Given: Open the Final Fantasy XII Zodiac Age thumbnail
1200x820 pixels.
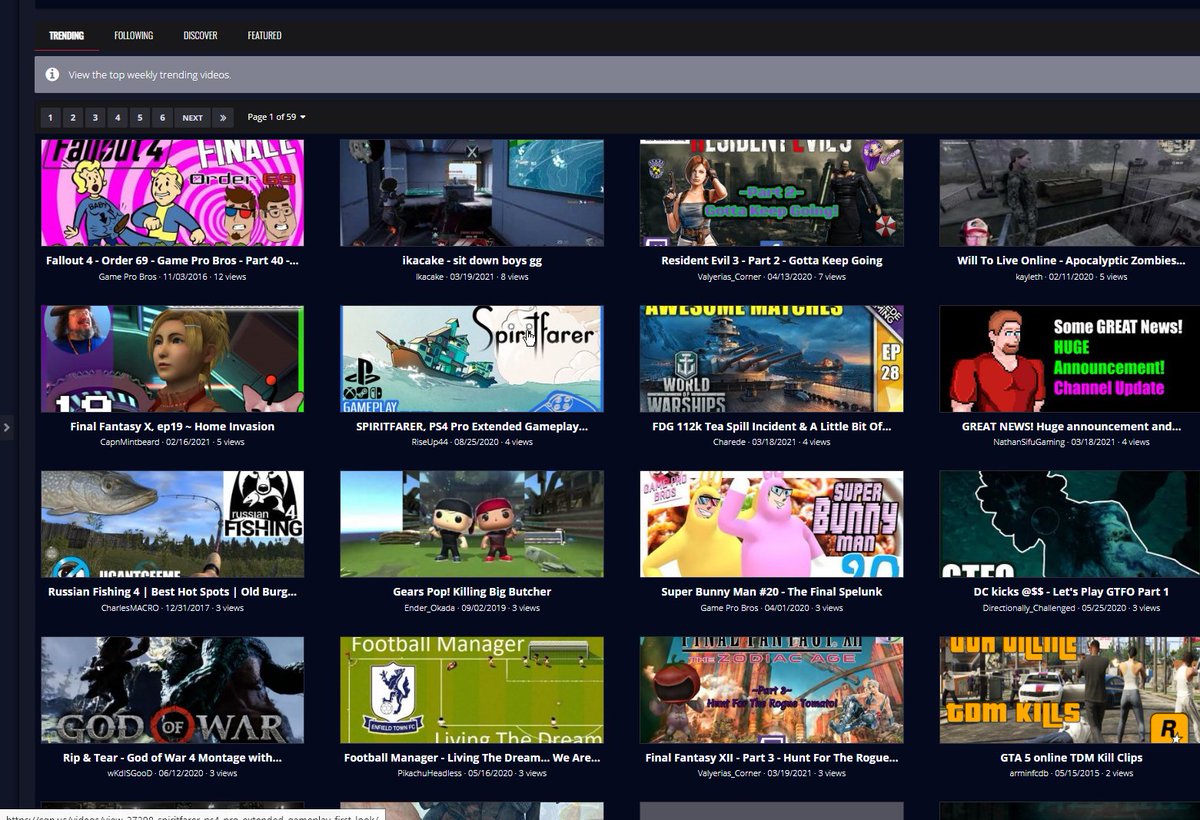Looking at the screenshot, I should click(x=772, y=690).
